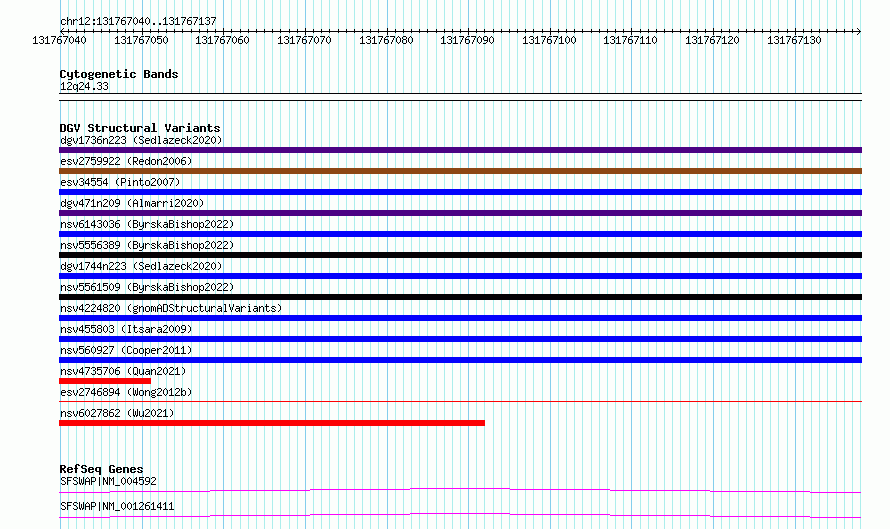The width and height of the screenshot is (890, 529).
Task: Click the dgv471n209 (Almarri2020) label
Action: point(132,203)
